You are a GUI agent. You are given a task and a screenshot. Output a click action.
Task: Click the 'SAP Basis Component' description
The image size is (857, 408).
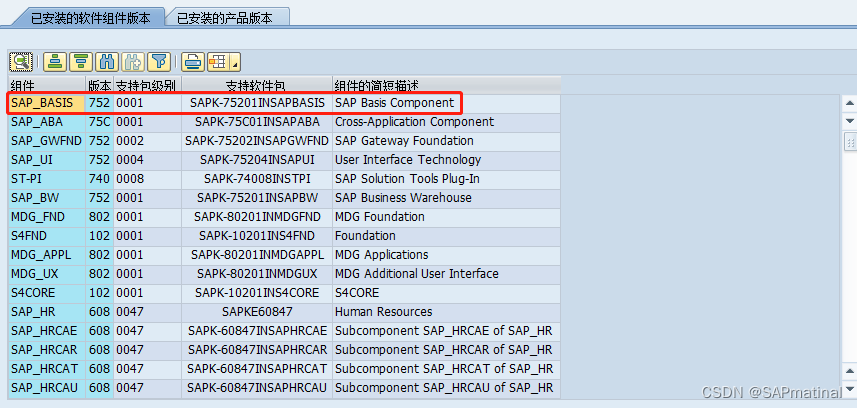point(395,103)
